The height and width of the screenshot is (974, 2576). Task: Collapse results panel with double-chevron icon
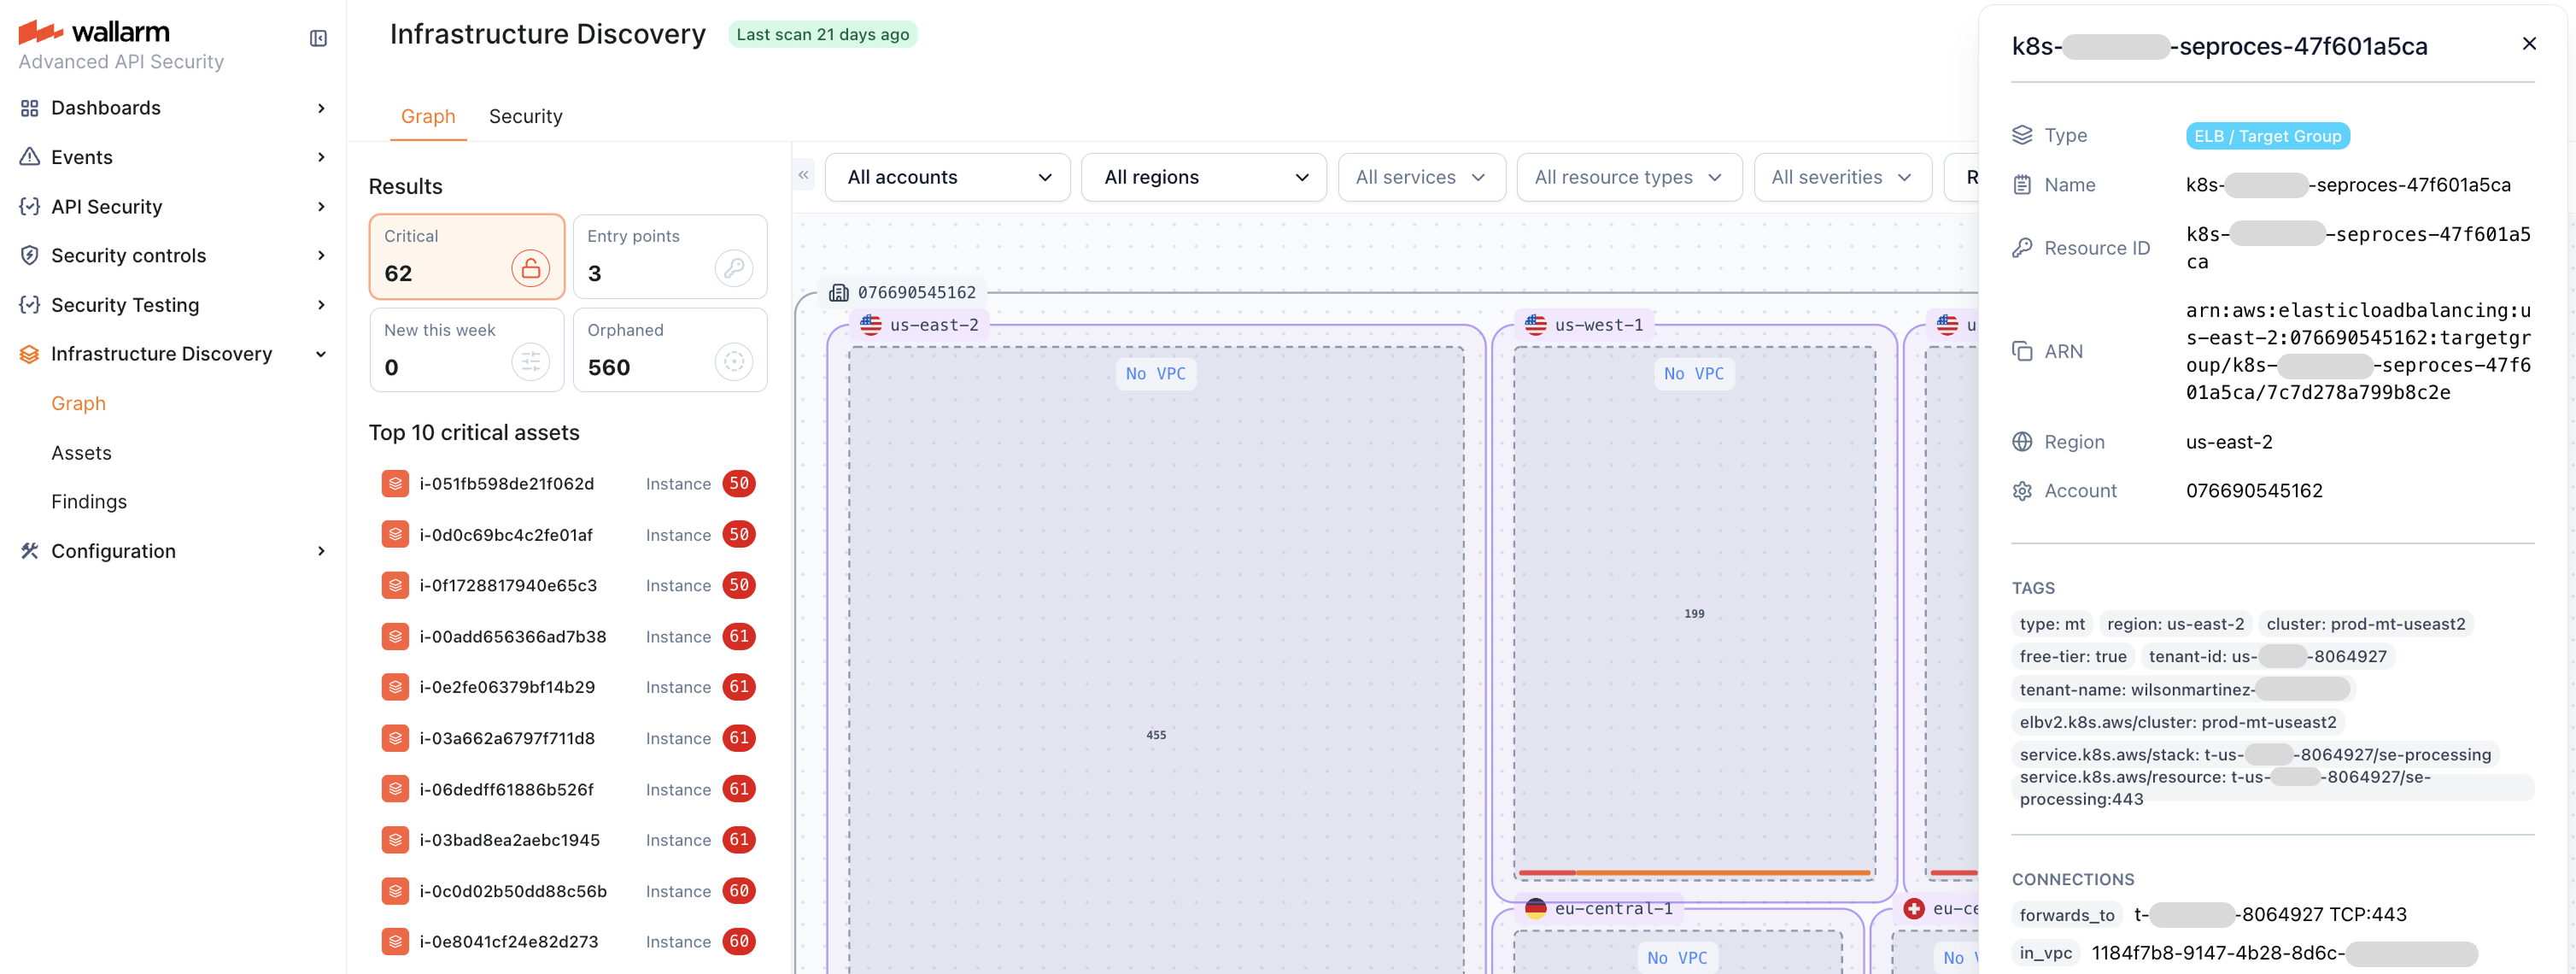[804, 175]
